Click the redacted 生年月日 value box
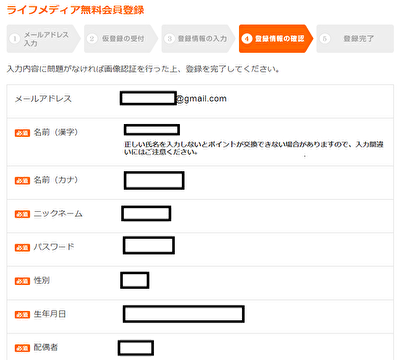 tap(184, 314)
